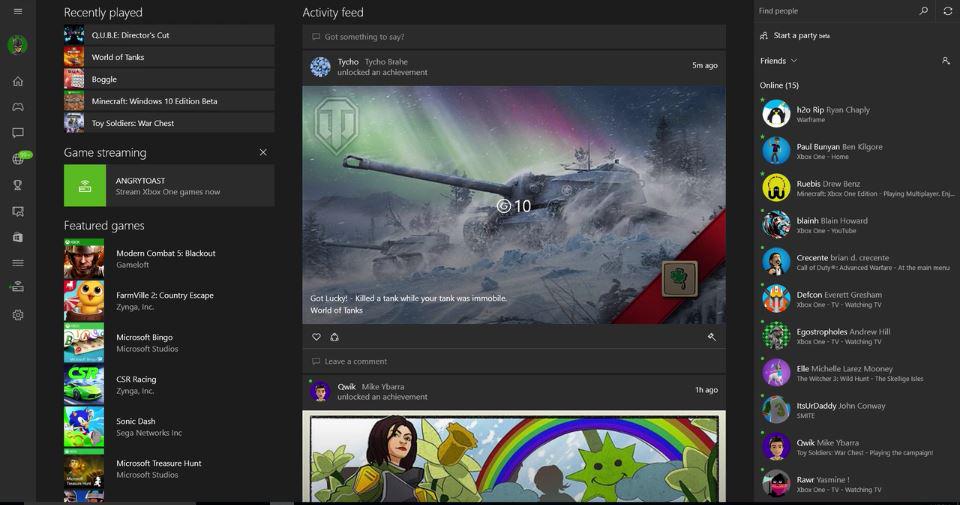The image size is (961, 505).
Task: Close the Game streaming section
Action: [x=263, y=152]
